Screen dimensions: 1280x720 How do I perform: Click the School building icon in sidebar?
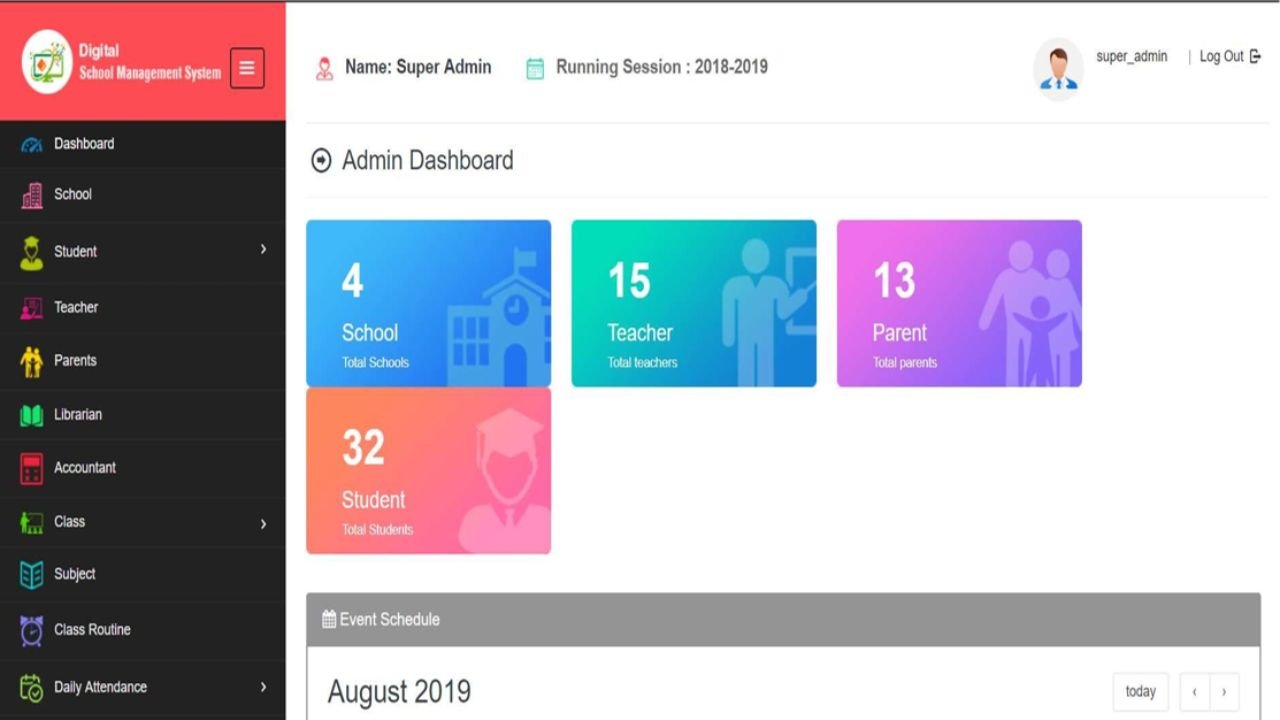point(31,196)
